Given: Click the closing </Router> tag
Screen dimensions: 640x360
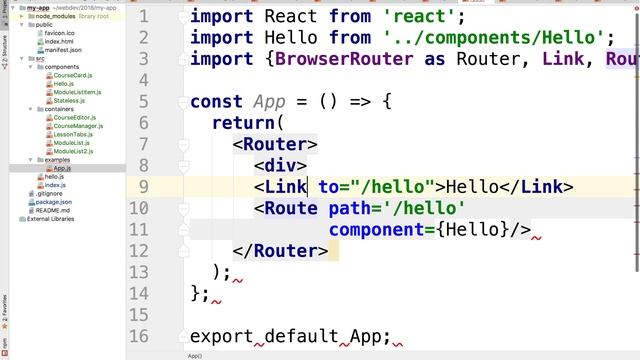Looking at the screenshot, I should click(280, 251).
